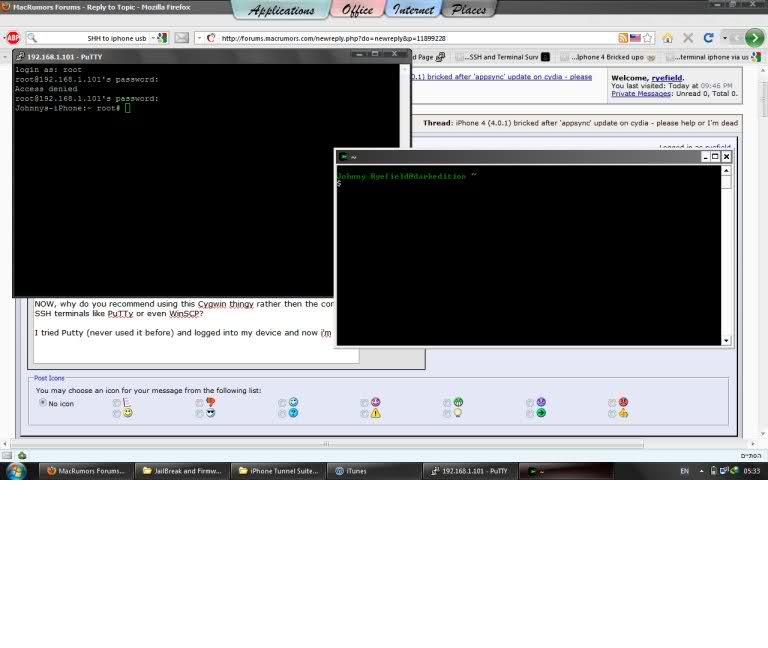Click the green status bar add-on icon
This screenshot has width=768, height=648.
click(22, 456)
